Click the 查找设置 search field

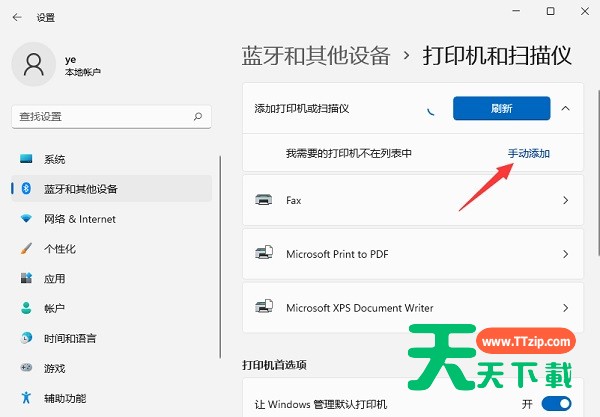105,117
